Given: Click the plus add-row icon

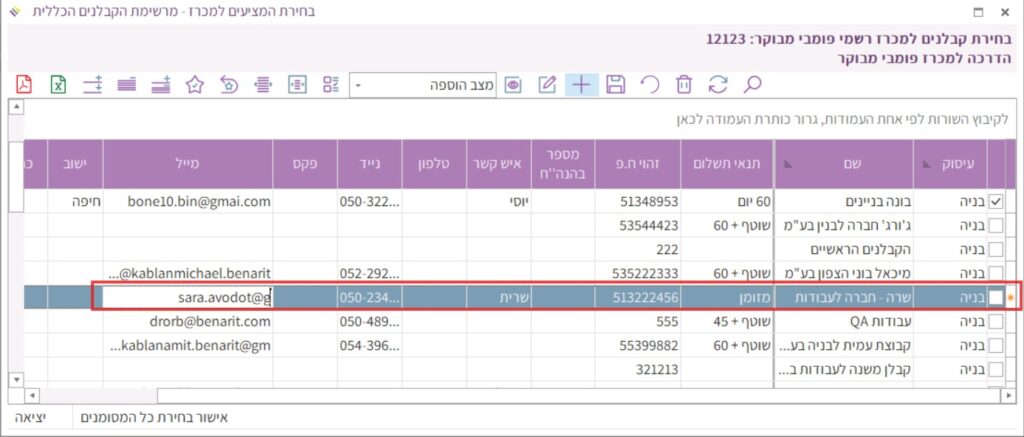Looking at the screenshot, I should coord(581,84).
